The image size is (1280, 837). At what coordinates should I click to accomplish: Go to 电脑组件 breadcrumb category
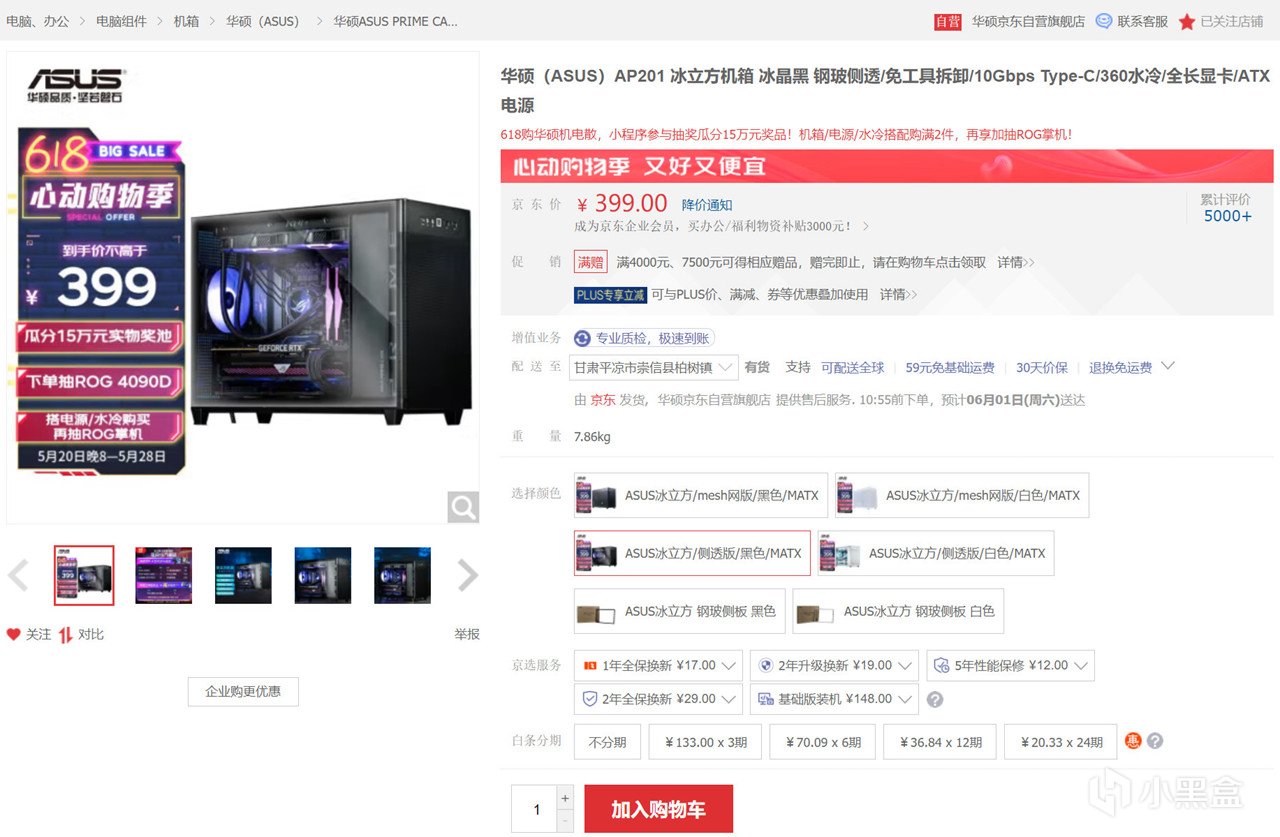pos(121,21)
